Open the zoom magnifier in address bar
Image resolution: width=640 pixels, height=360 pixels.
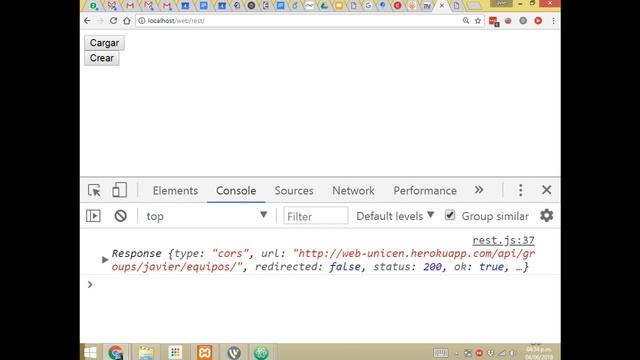tap(465, 20)
